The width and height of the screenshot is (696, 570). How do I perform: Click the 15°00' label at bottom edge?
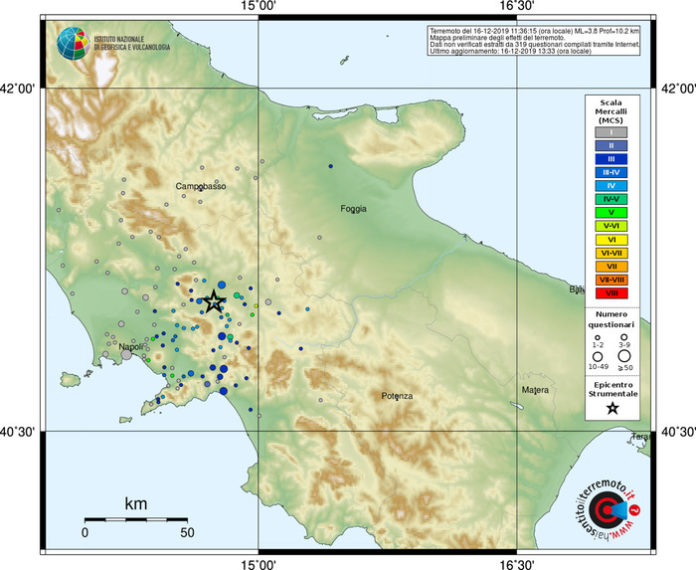point(258,564)
